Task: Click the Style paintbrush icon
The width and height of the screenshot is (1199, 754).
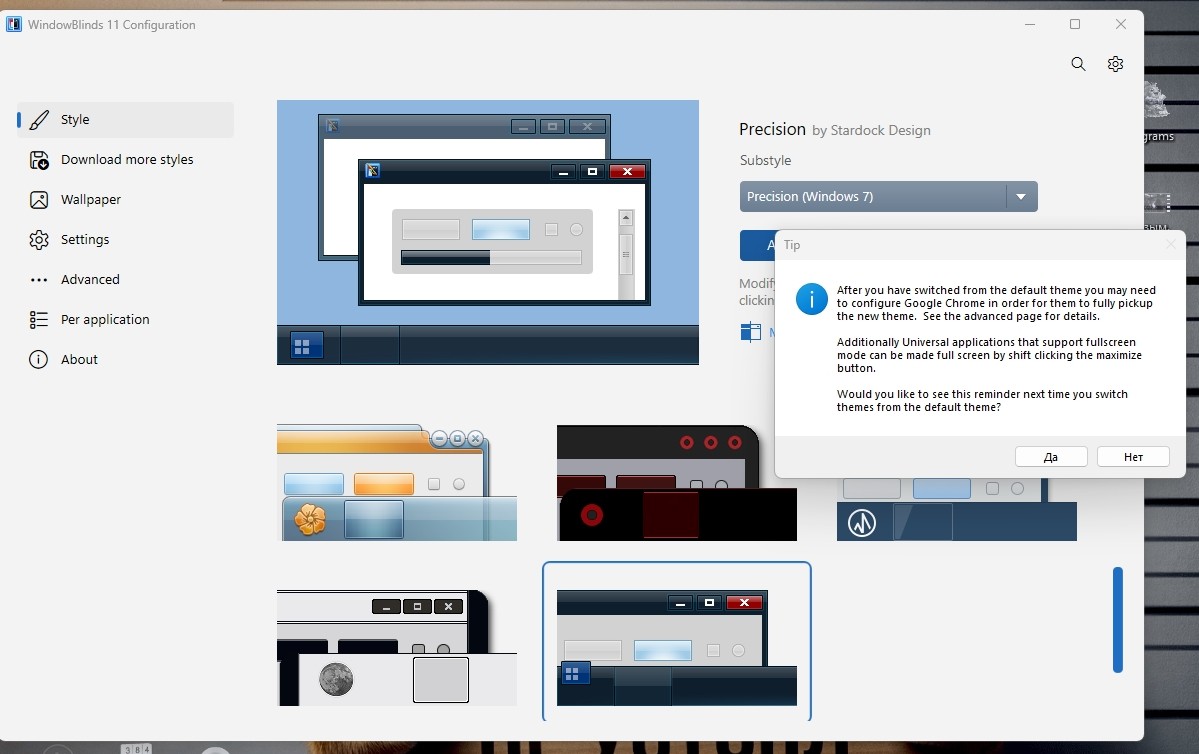Action: (39, 120)
